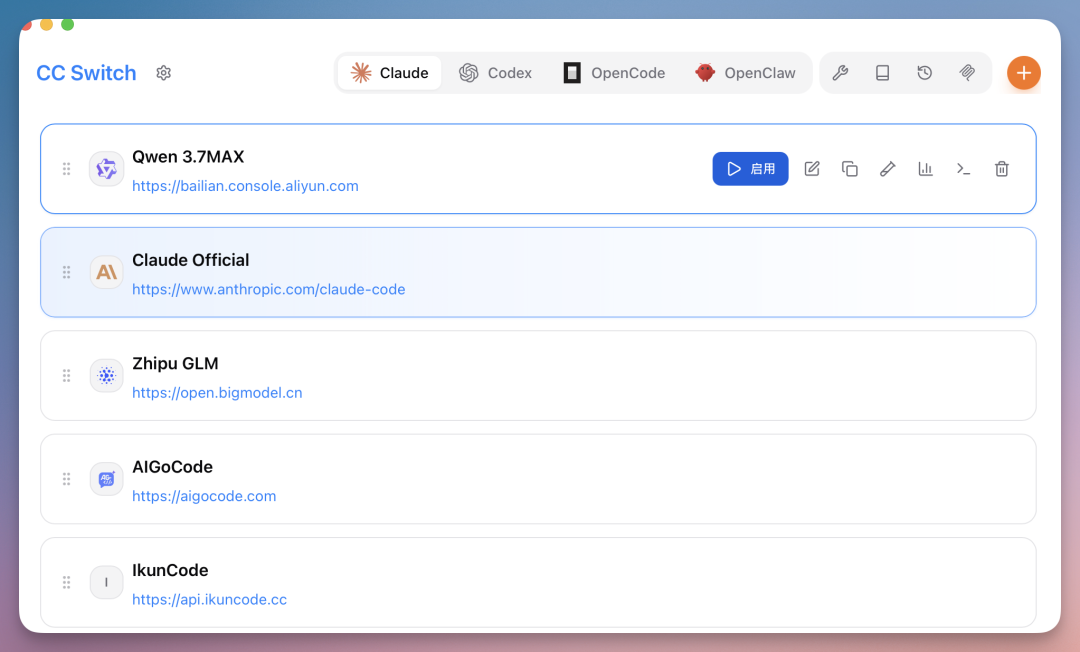Minimize window with yellow traffic light
Screen dimensions: 1080x652
point(46,25)
